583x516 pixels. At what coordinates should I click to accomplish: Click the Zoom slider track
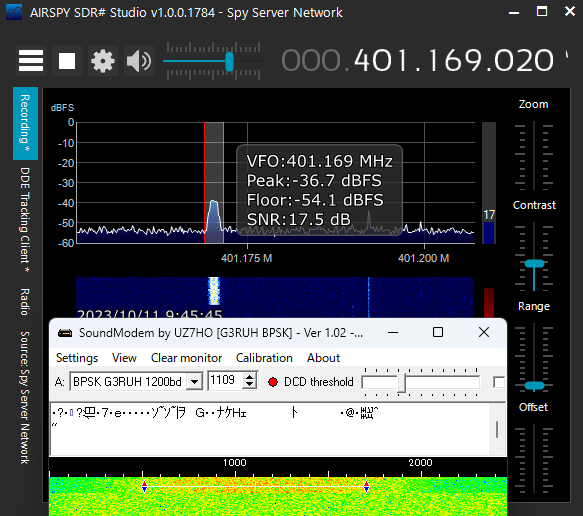click(534, 155)
